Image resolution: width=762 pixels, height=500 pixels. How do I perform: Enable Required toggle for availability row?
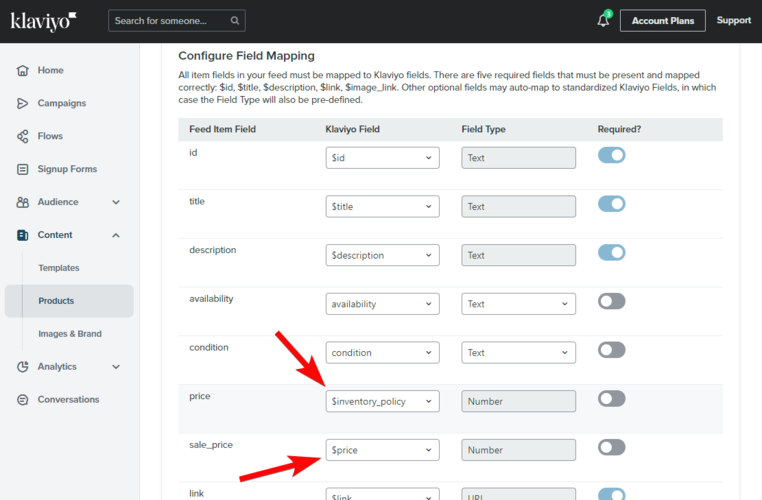611,302
